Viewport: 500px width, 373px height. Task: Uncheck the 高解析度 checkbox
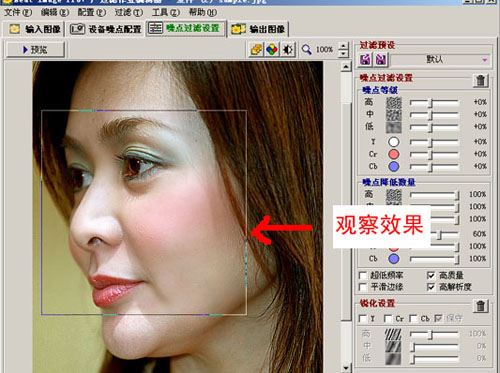click(x=431, y=287)
